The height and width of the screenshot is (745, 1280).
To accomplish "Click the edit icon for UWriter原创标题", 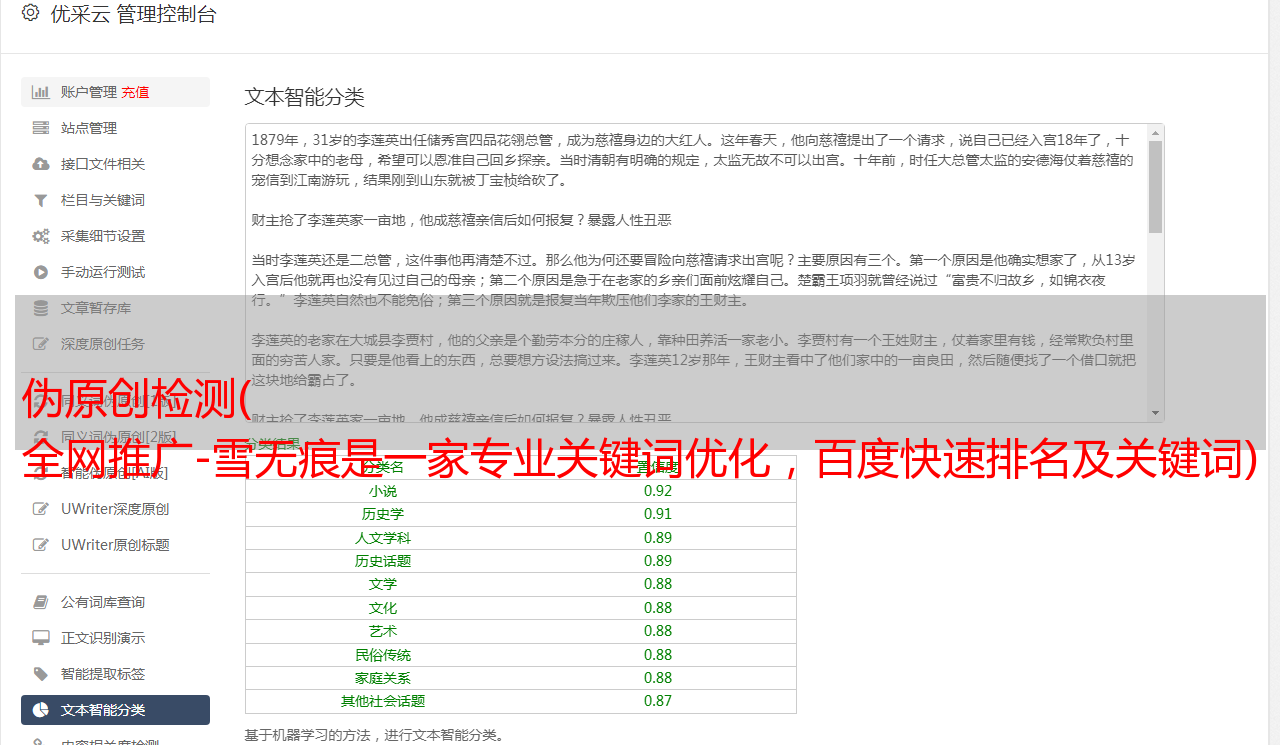I will point(41,545).
